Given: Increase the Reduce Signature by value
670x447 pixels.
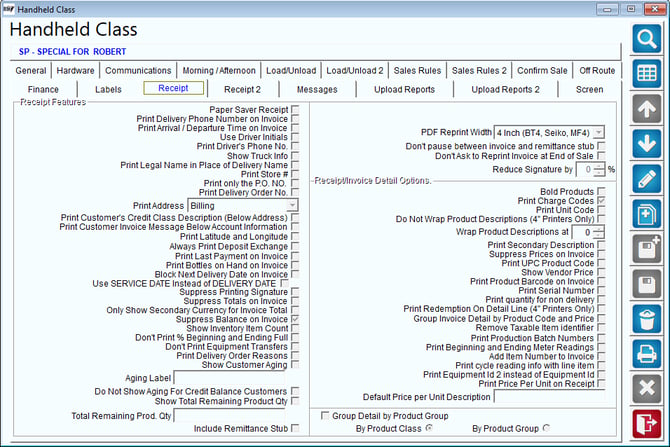Looking at the screenshot, I should click(x=600, y=166).
